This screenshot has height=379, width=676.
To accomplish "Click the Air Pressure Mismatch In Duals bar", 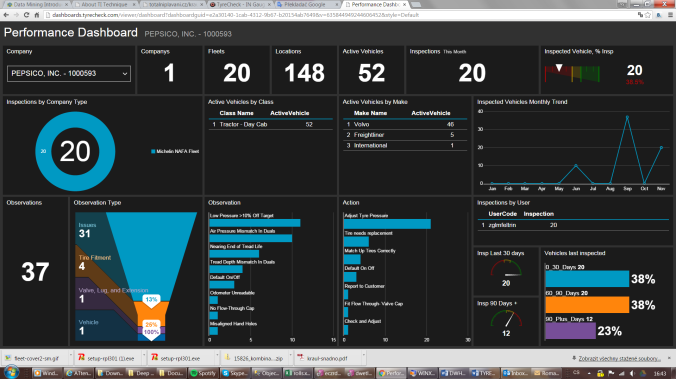I will pos(250,238).
